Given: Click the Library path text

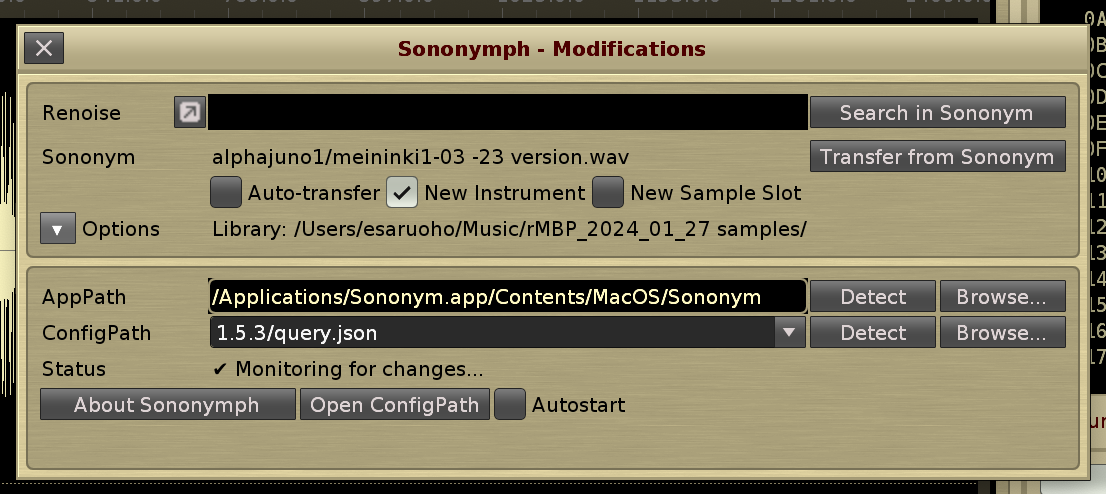Looking at the screenshot, I should point(509,229).
